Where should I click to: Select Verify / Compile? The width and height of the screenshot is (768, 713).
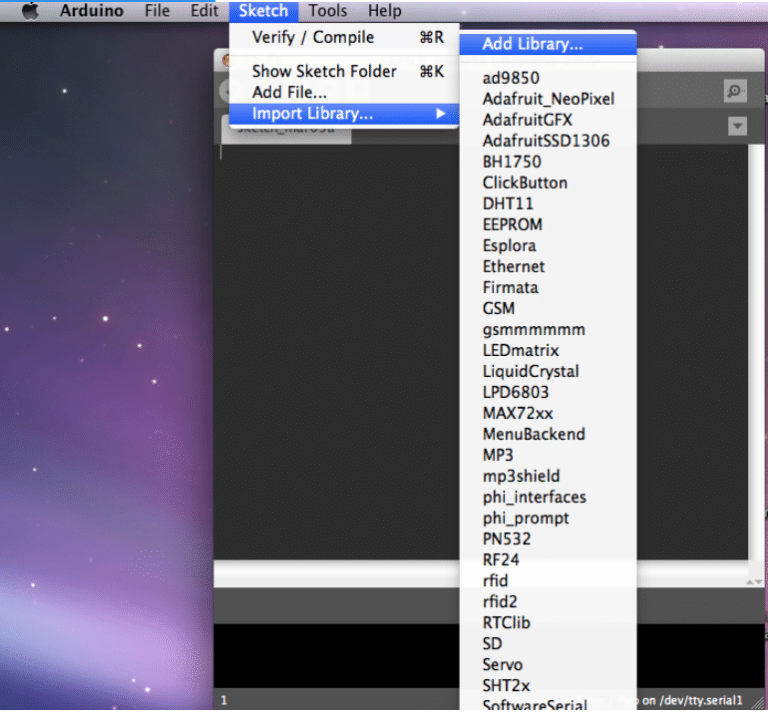[313, 38]
